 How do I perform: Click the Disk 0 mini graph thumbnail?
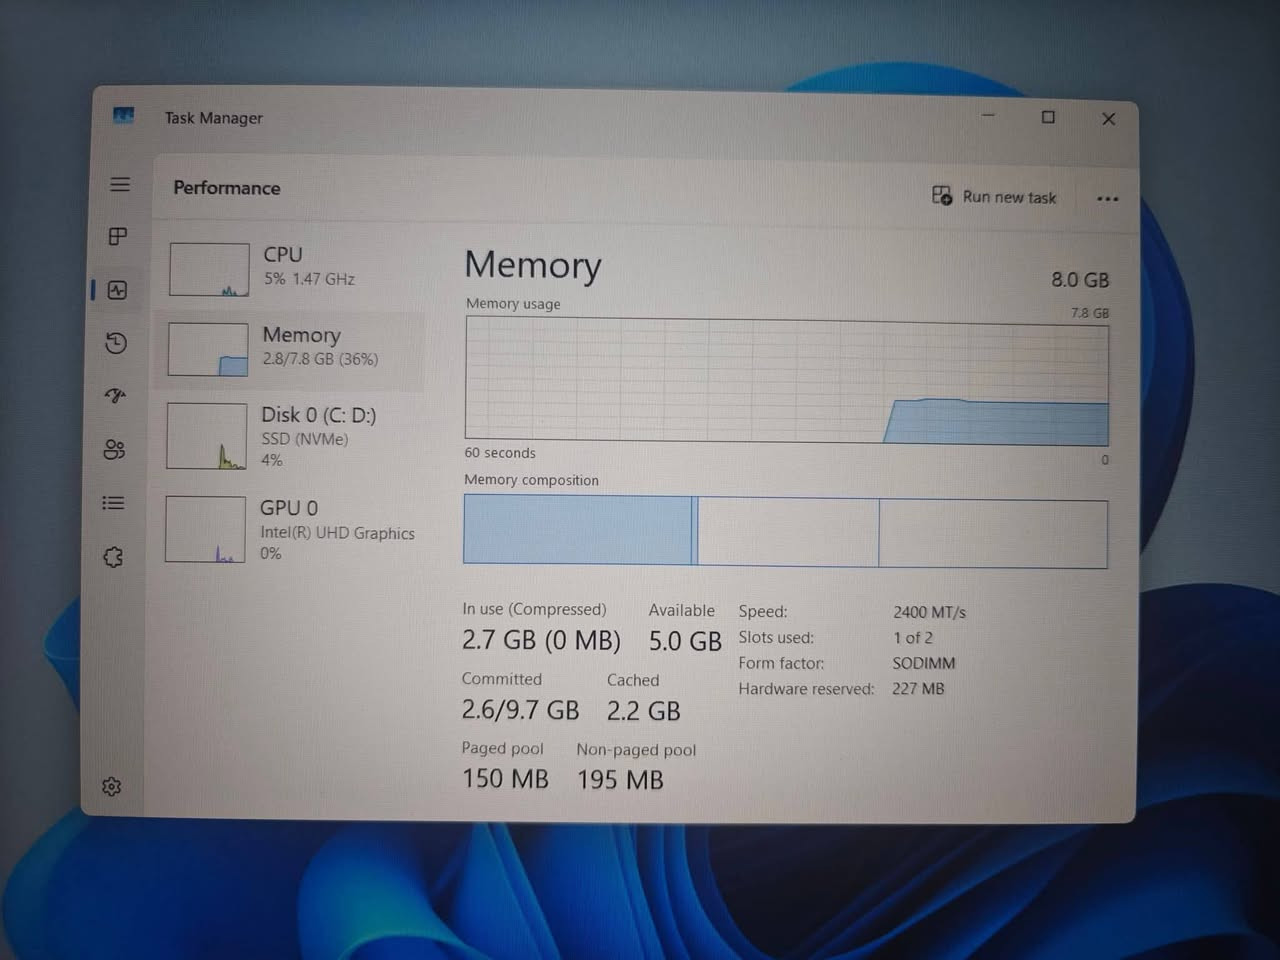pos(206,436)
